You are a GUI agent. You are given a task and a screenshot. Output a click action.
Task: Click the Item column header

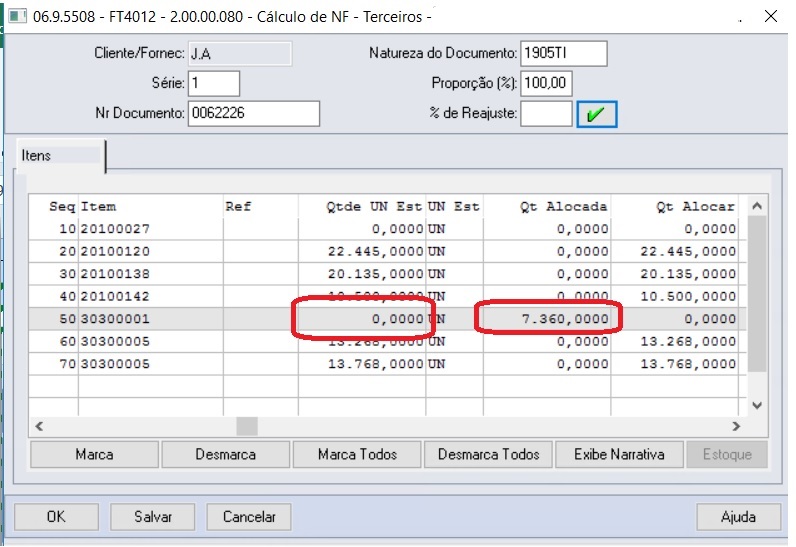pos(151,207)
